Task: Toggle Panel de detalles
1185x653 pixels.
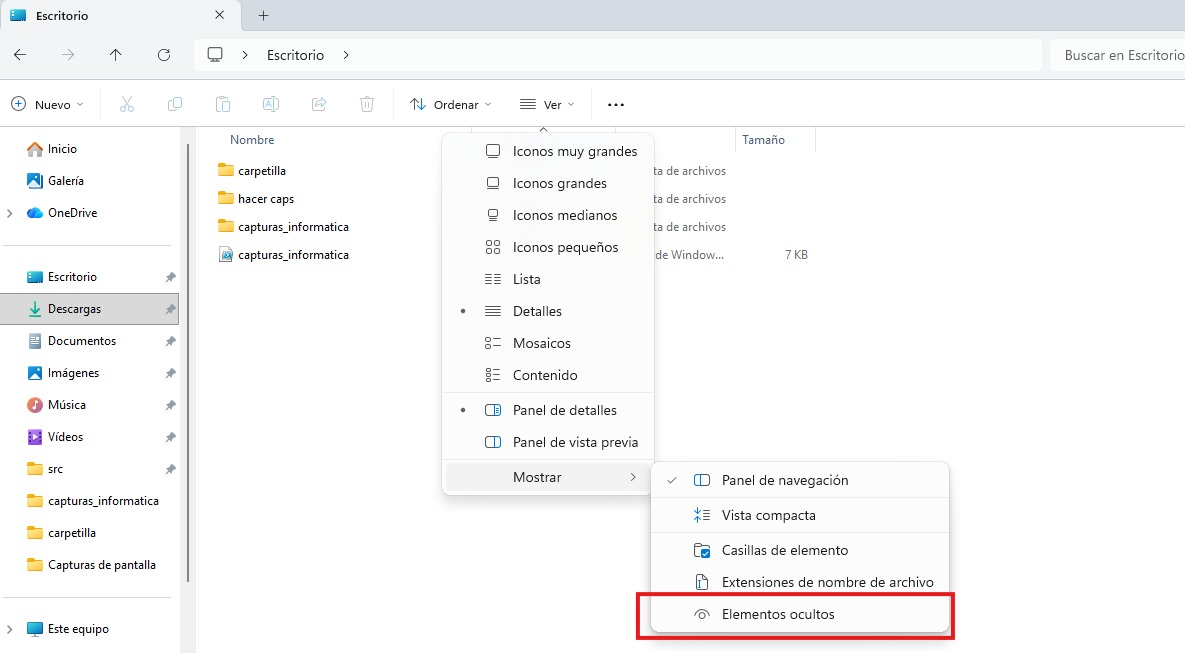Action: tap(548, 410)
